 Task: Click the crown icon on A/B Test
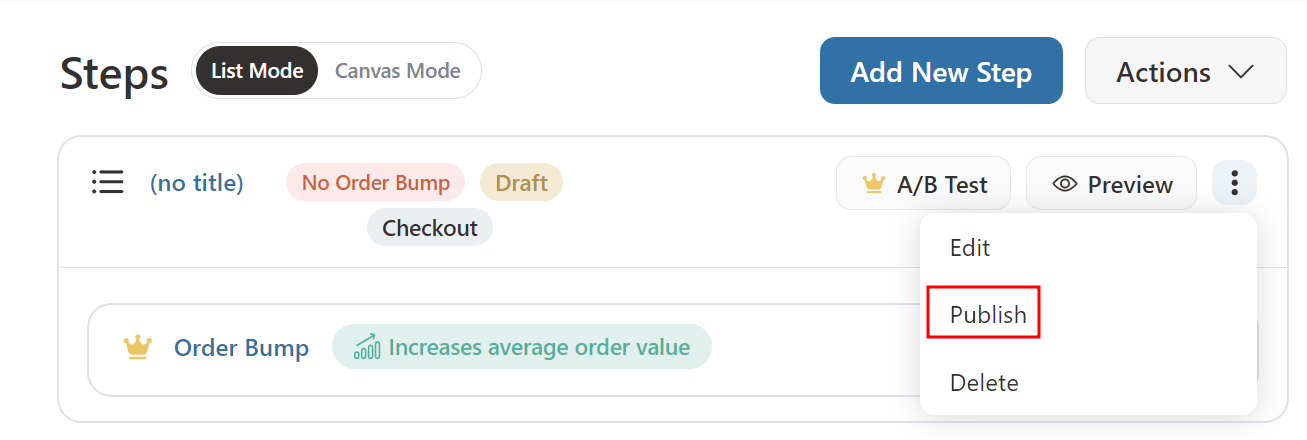coord(874,184)
